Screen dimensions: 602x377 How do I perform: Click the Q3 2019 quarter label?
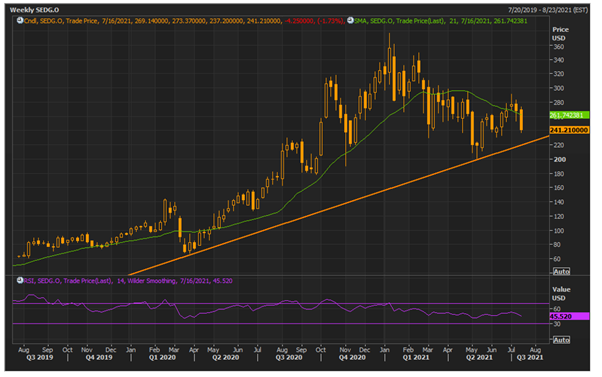click(40, 357)
